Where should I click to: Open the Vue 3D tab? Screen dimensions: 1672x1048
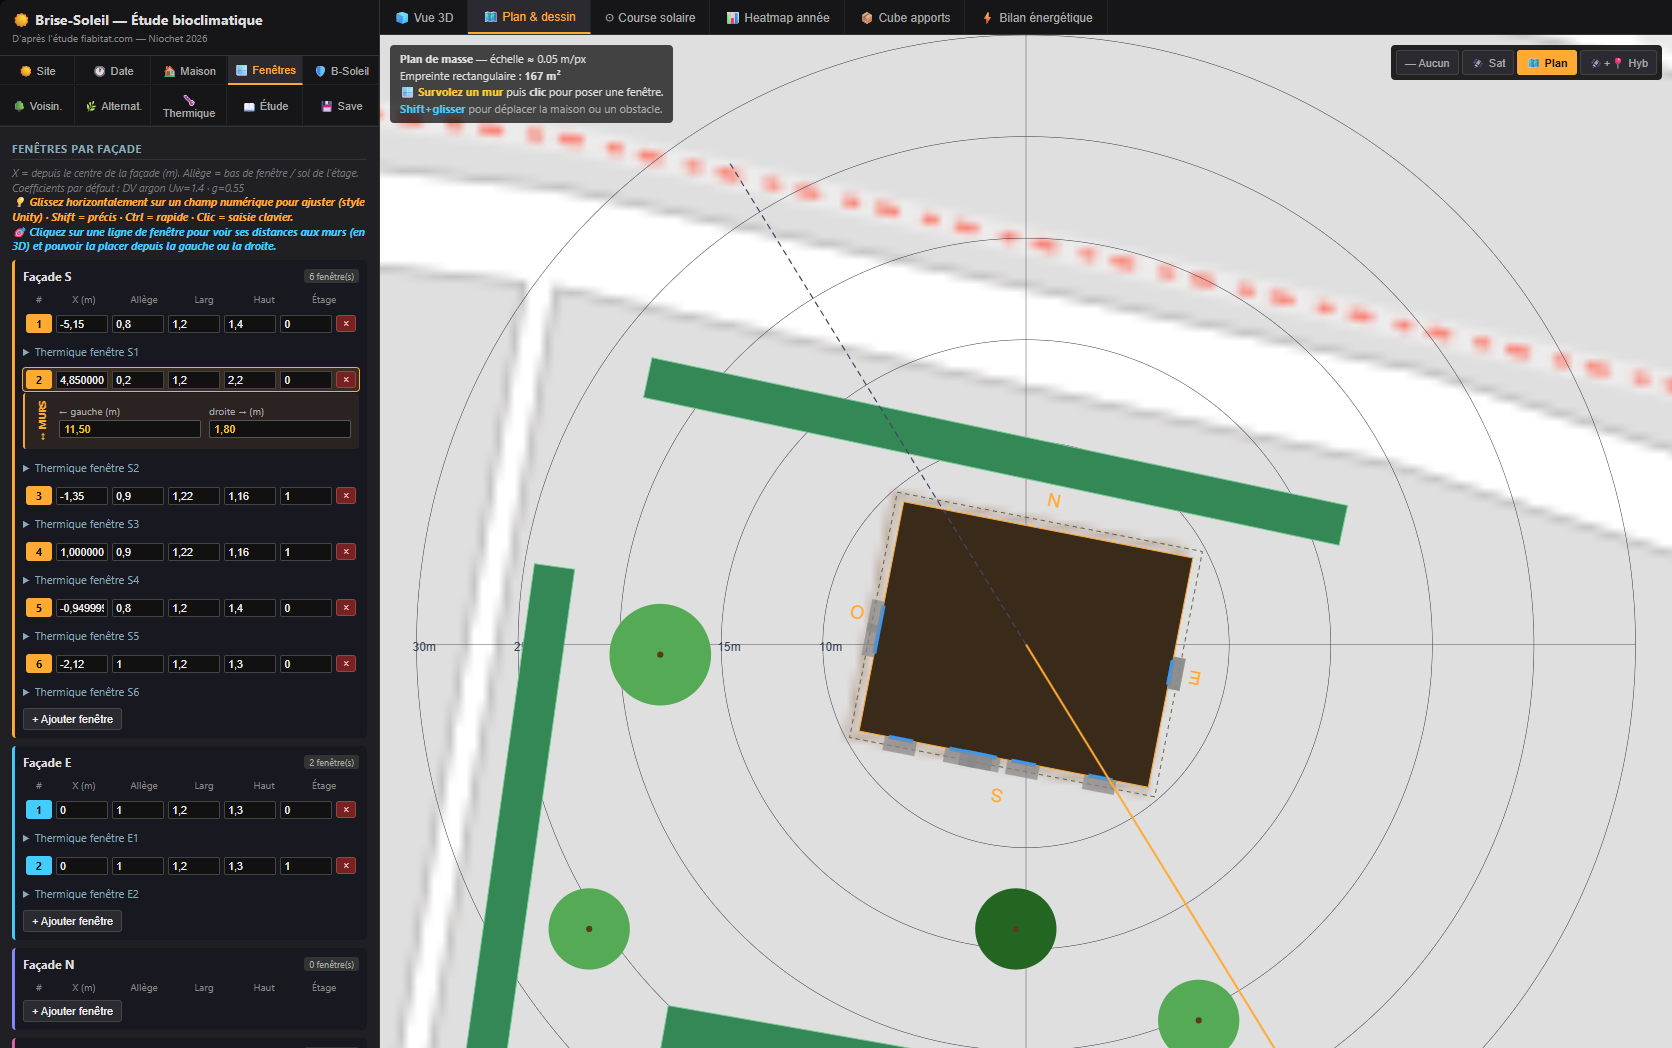click(x=425, y=18)
